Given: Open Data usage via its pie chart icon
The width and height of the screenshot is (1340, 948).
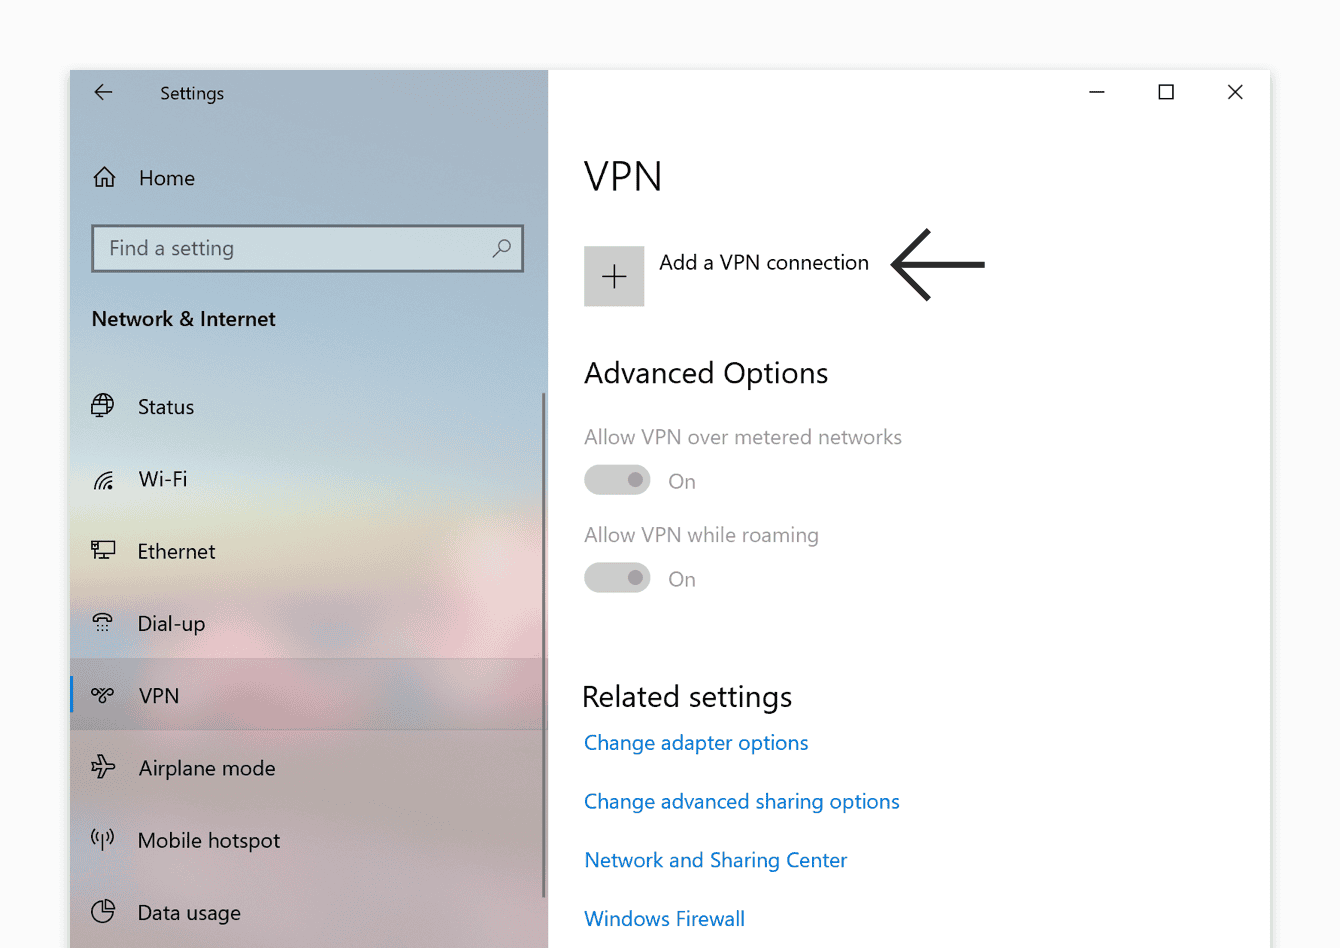Looking at the screenshot, I should (x=103, y=912).
